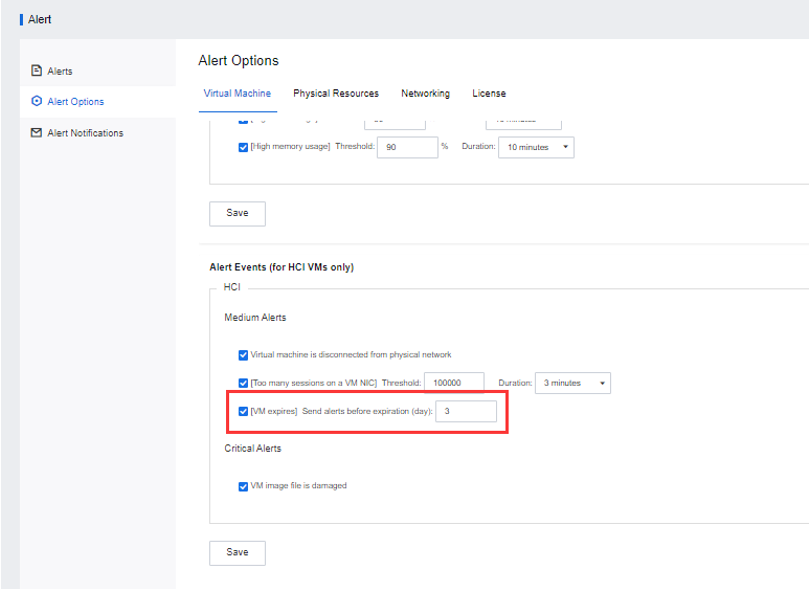
Task: Open the 10 minutes Duration dropdown
Action: point(536,147)
